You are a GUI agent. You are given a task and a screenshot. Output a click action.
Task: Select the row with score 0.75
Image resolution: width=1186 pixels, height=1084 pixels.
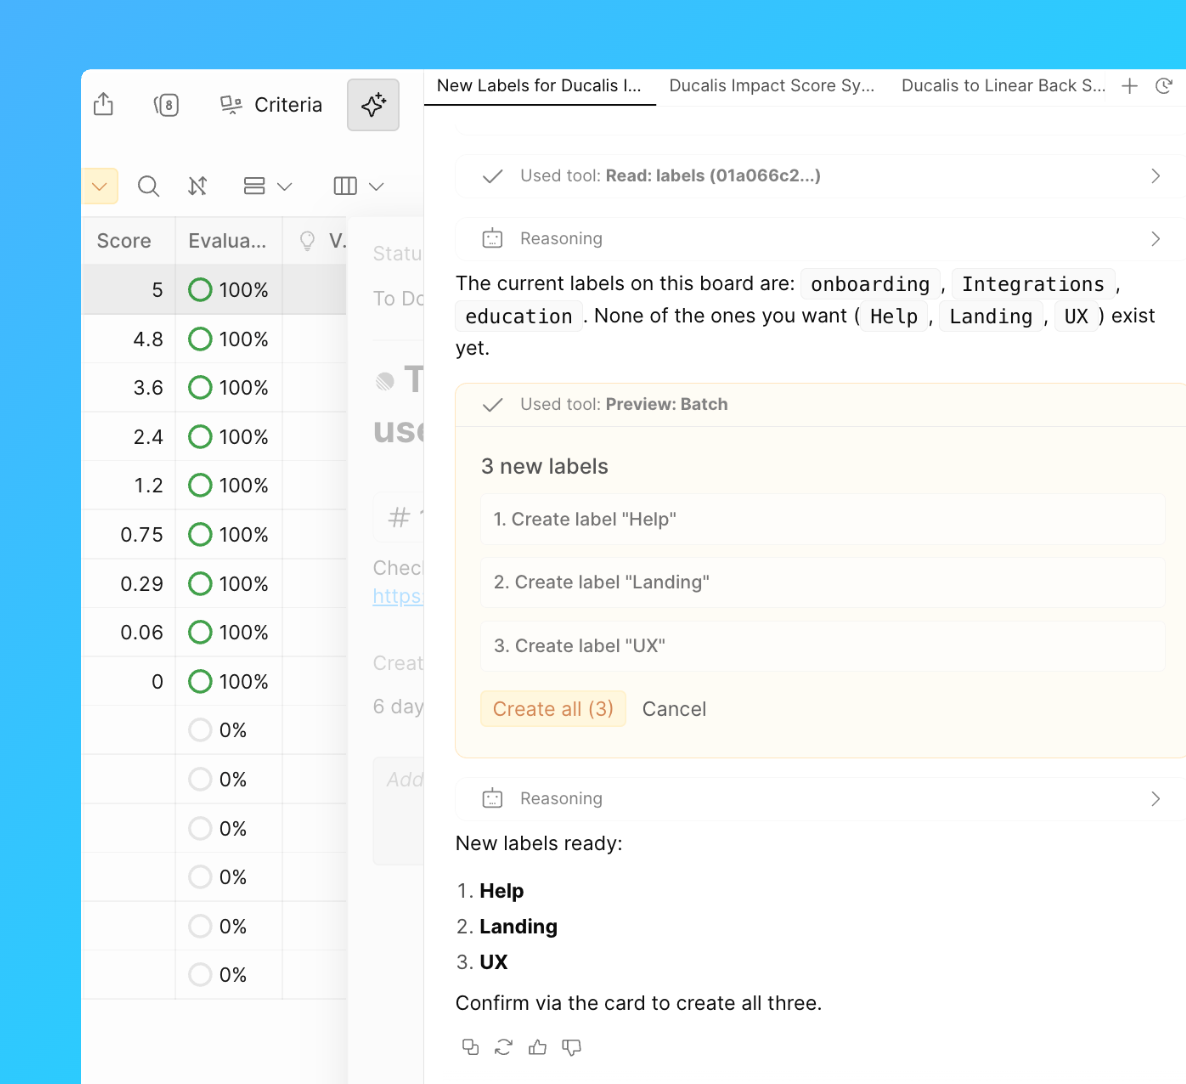tap(215, 534)
